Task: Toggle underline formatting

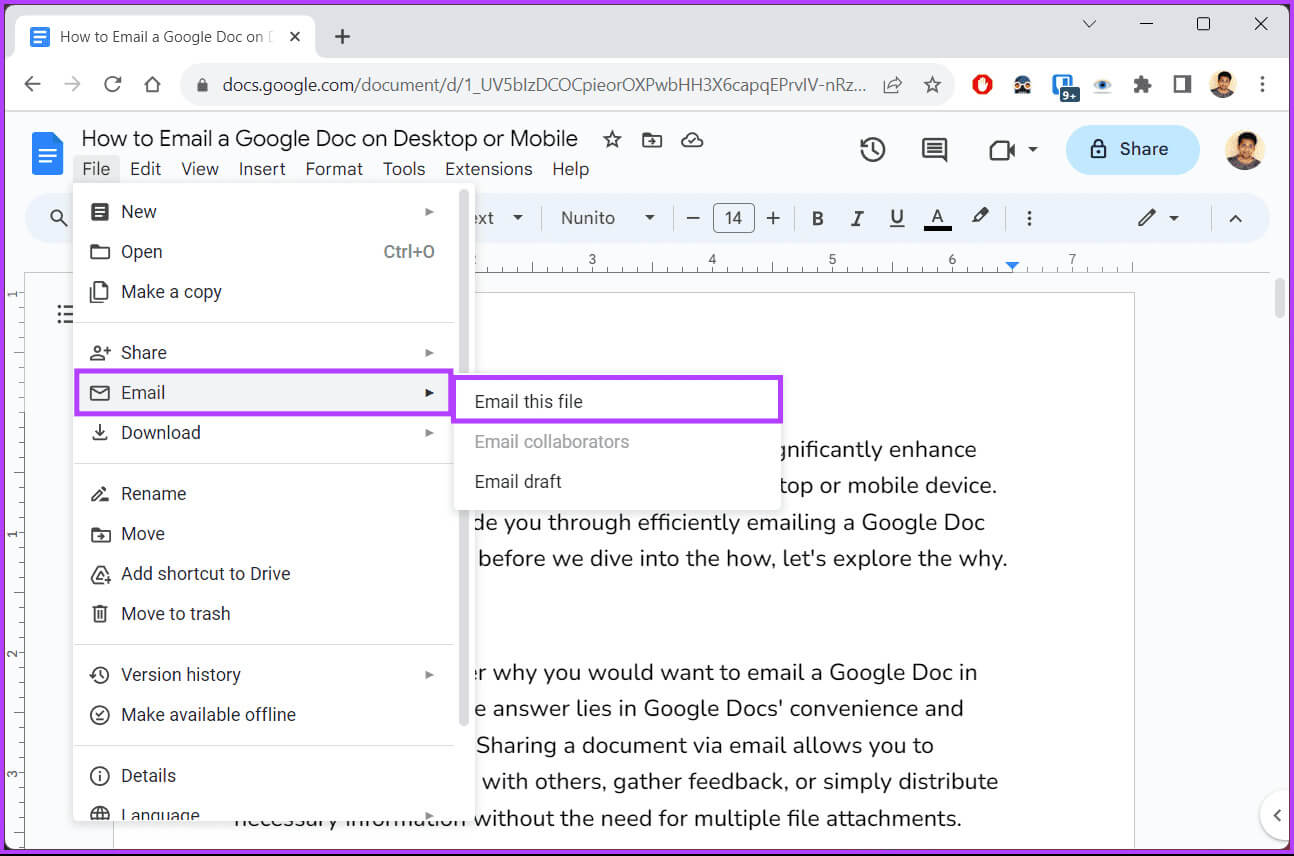Action: 896,218
